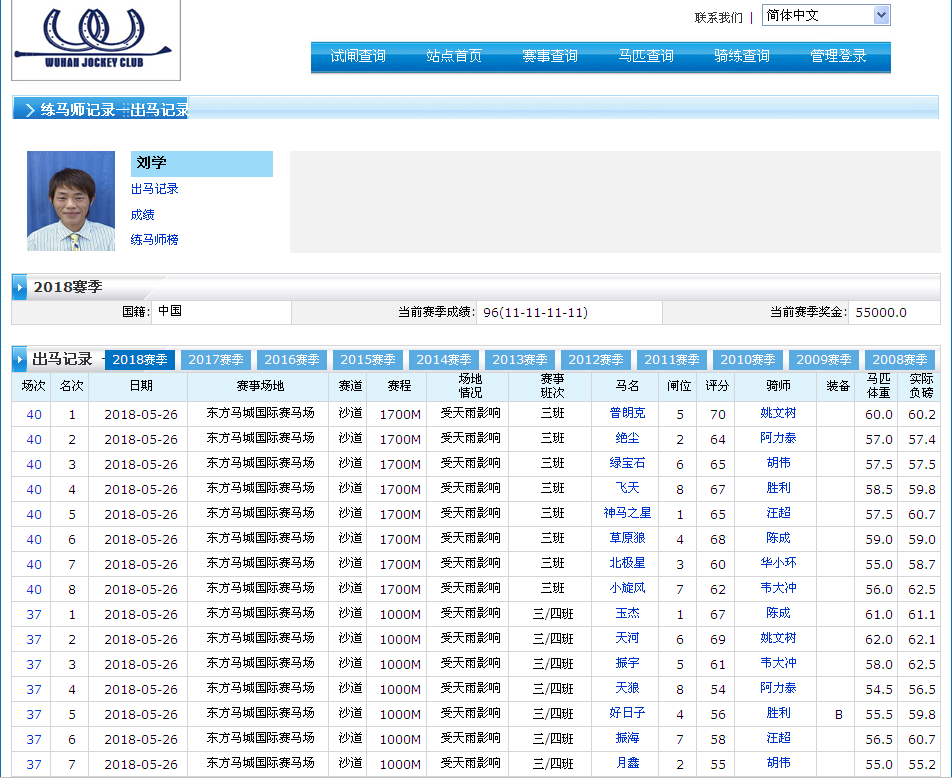
Task: Select the 2008赛季 season tab
Action: point(900,360)
